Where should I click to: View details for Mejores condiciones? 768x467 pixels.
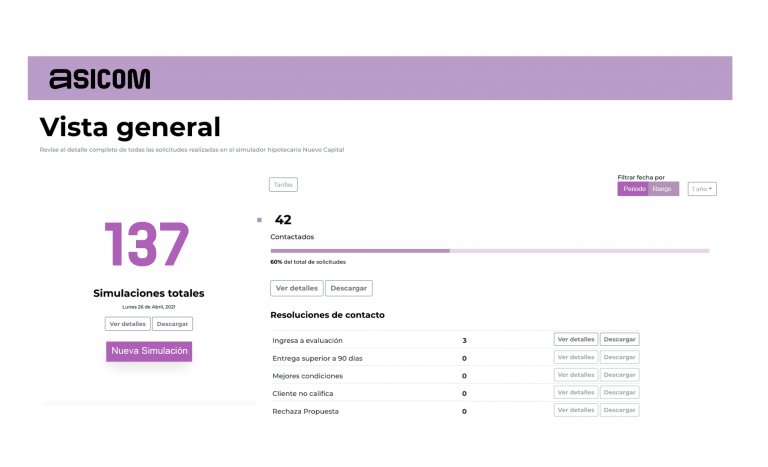click(x=576, y=375)
